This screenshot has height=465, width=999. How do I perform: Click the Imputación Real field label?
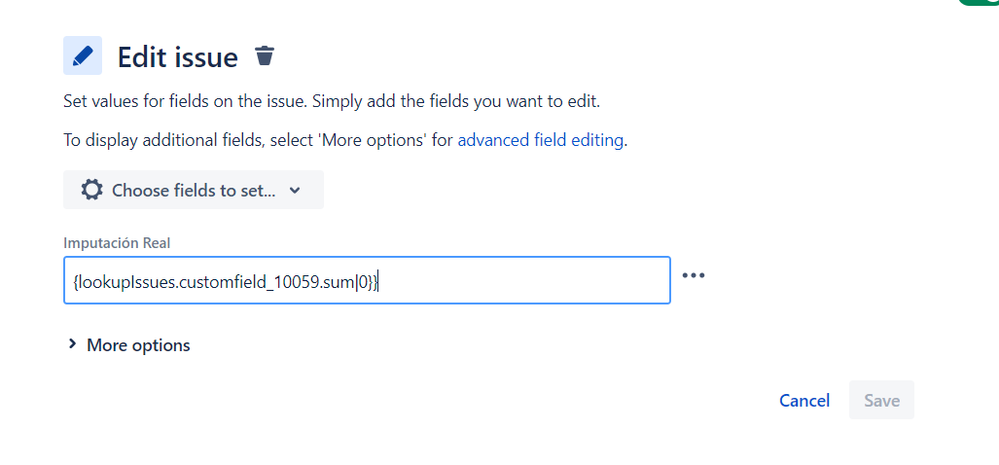tap(117, 243)
